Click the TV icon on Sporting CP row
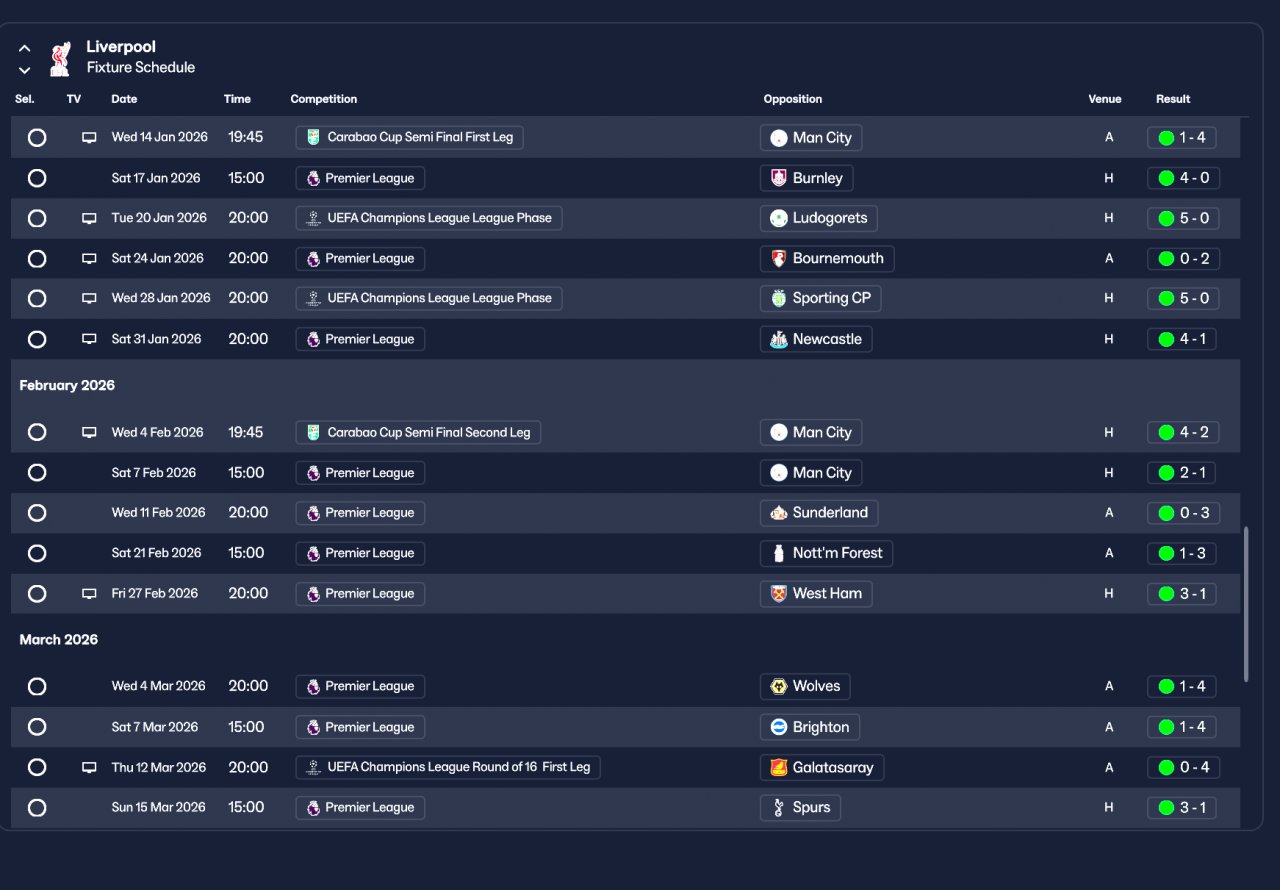 click(x=89, y=298)
